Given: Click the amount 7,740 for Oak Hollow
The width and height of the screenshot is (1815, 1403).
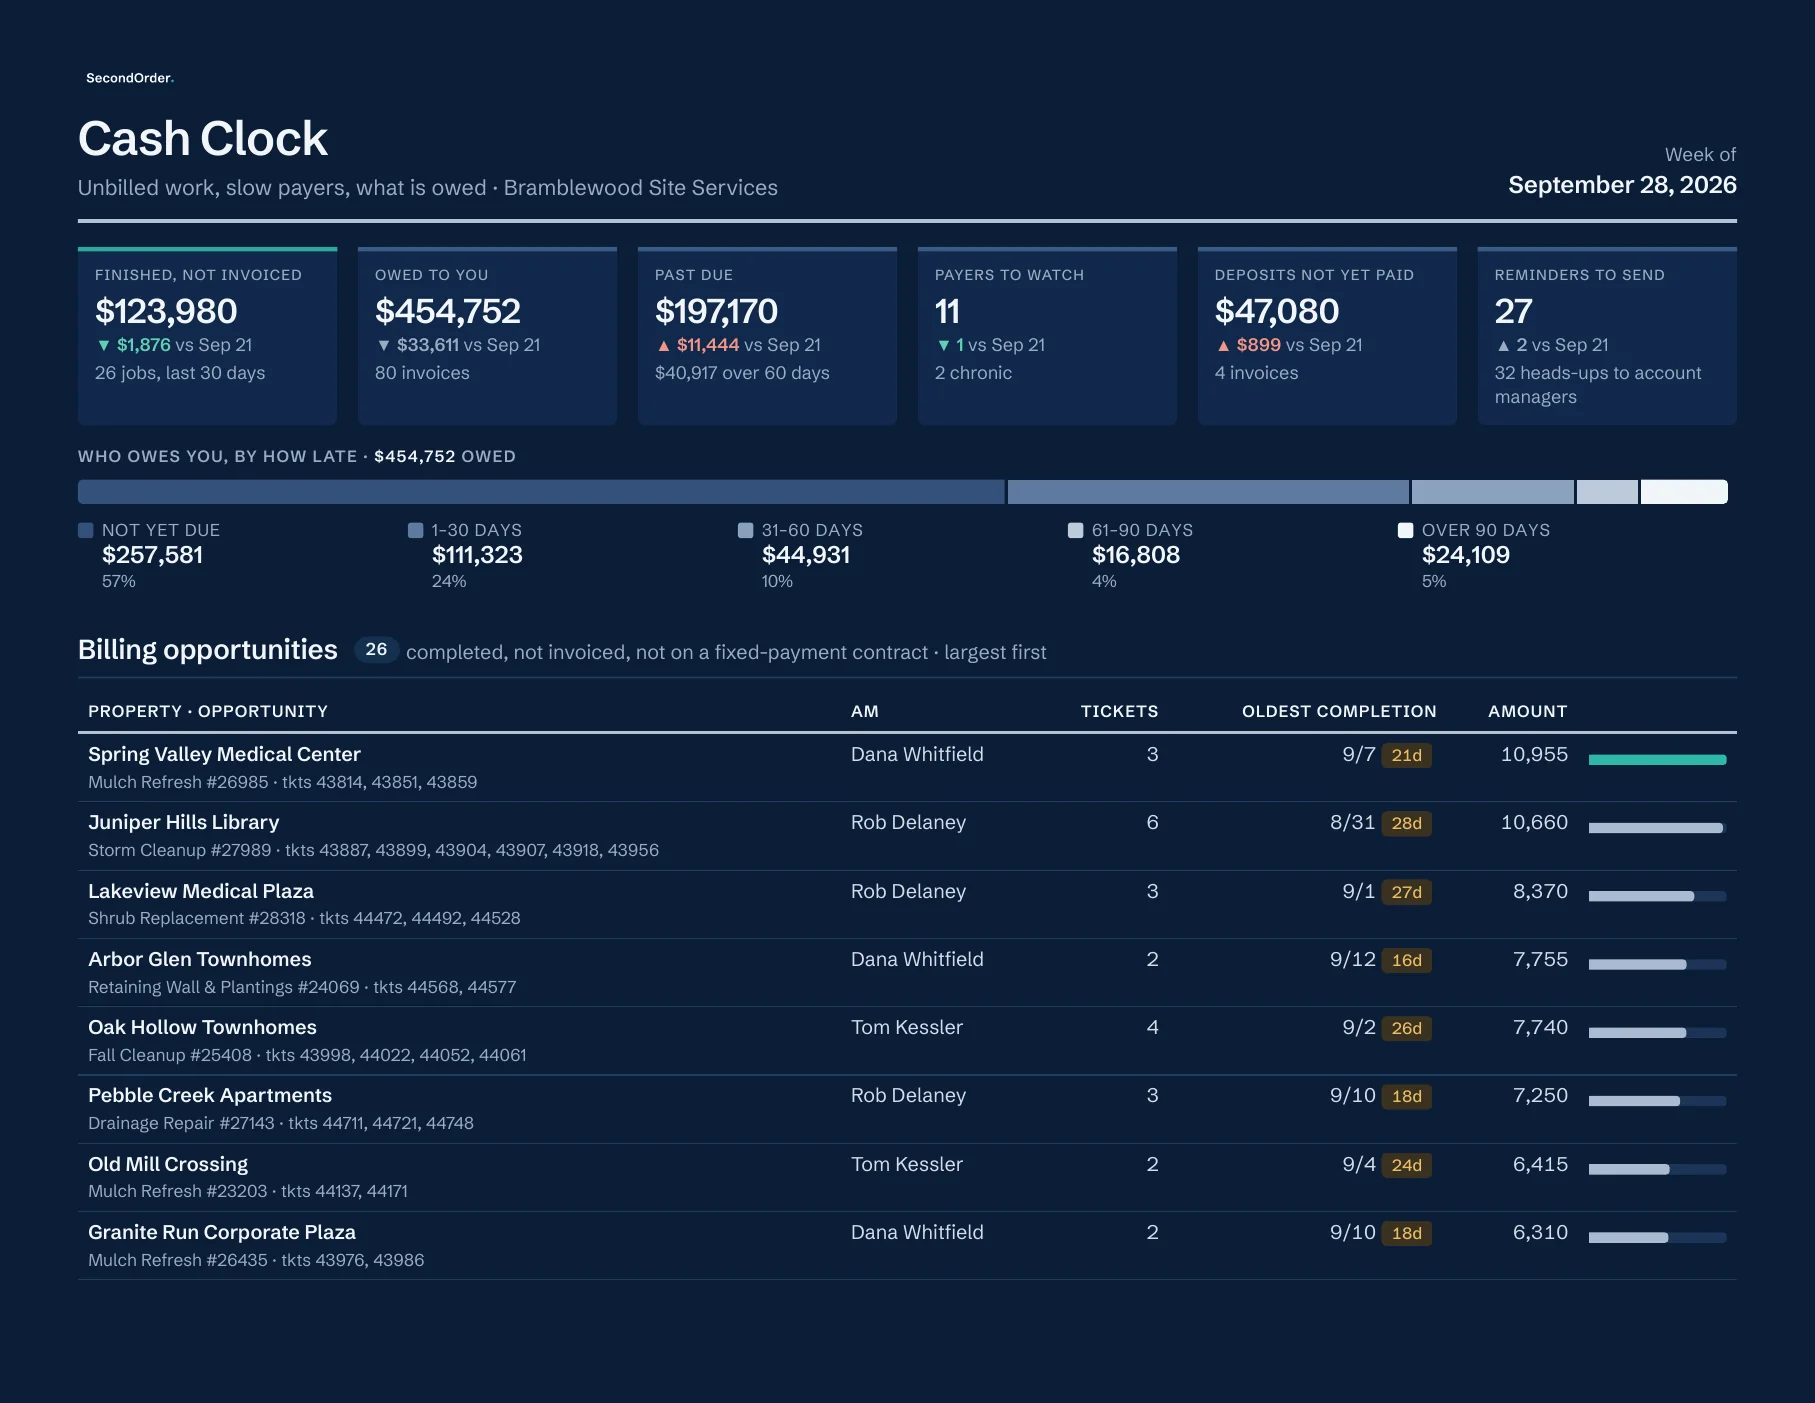Looking at the screenshot, I should [x=1540, y=1027].
